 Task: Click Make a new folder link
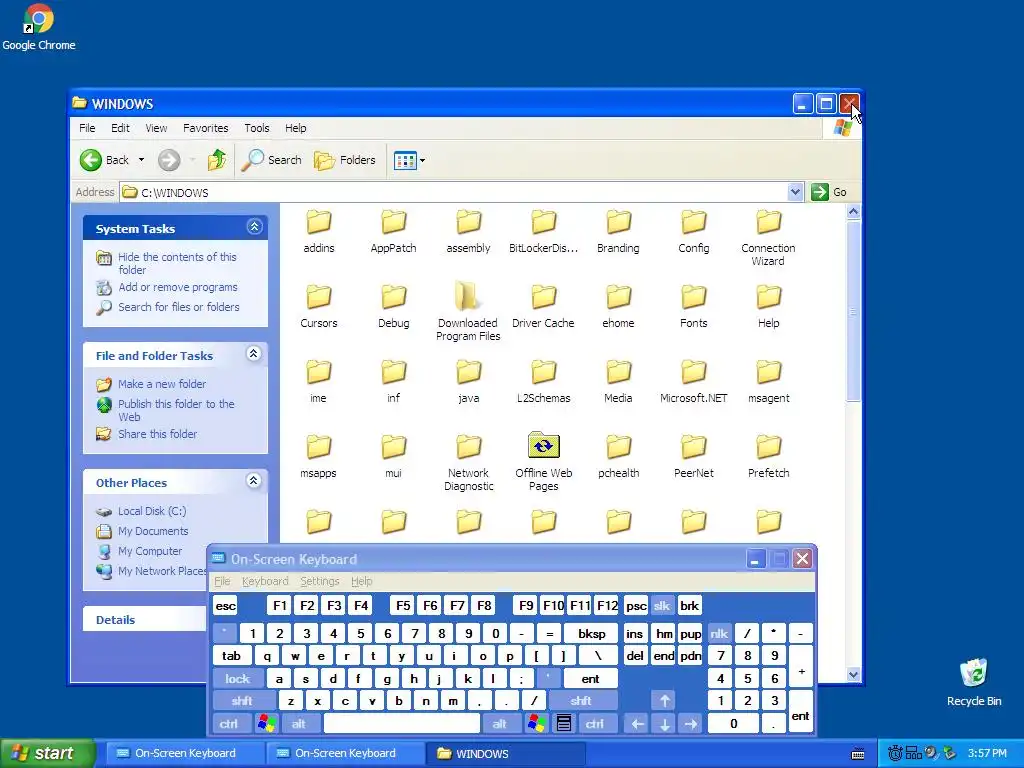tap(162, 384)
